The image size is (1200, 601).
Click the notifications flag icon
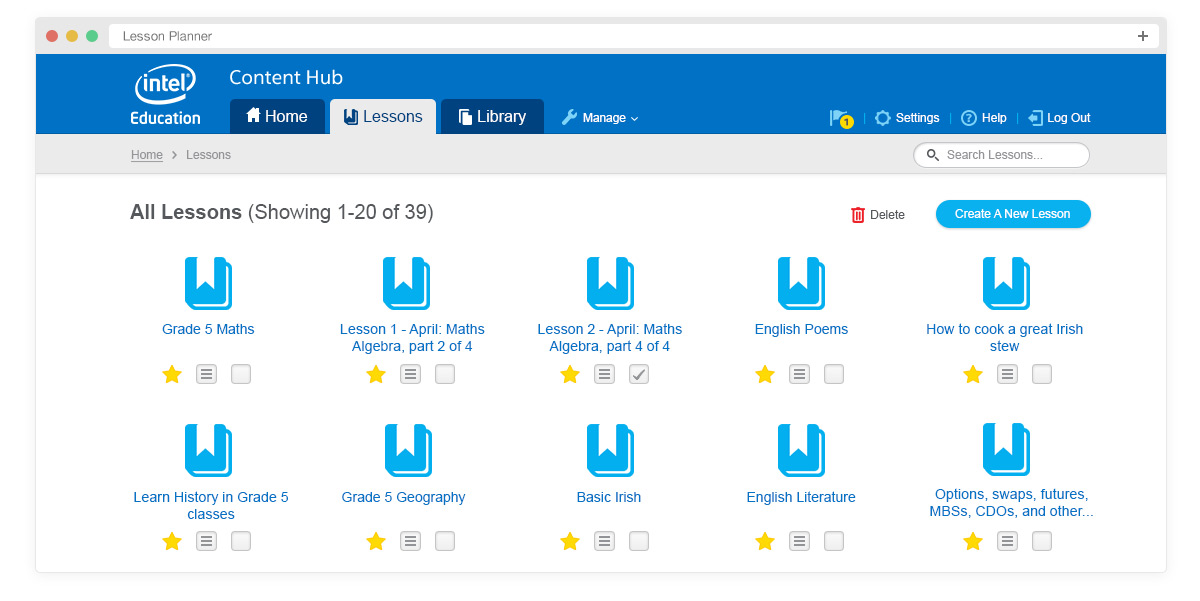pyautogui.click(x=840, y=117)
